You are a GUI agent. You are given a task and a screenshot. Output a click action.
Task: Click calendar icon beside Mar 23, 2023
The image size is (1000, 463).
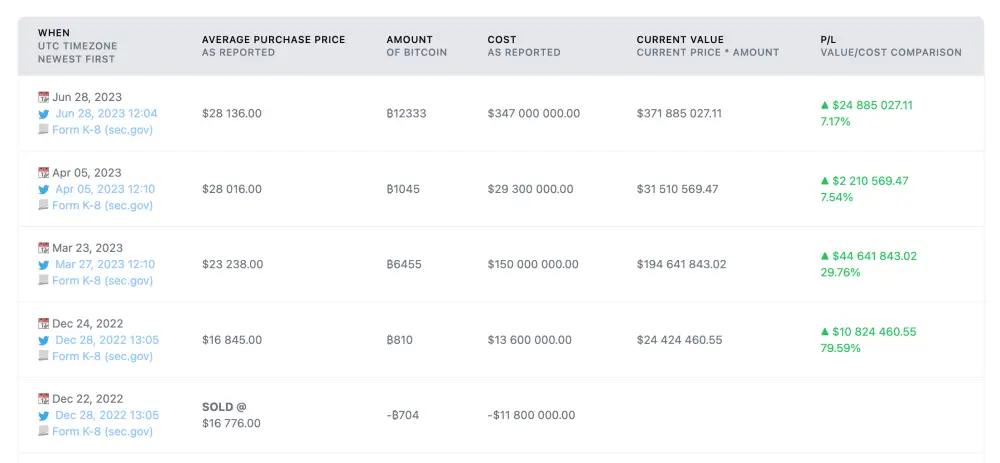(43, 248)
